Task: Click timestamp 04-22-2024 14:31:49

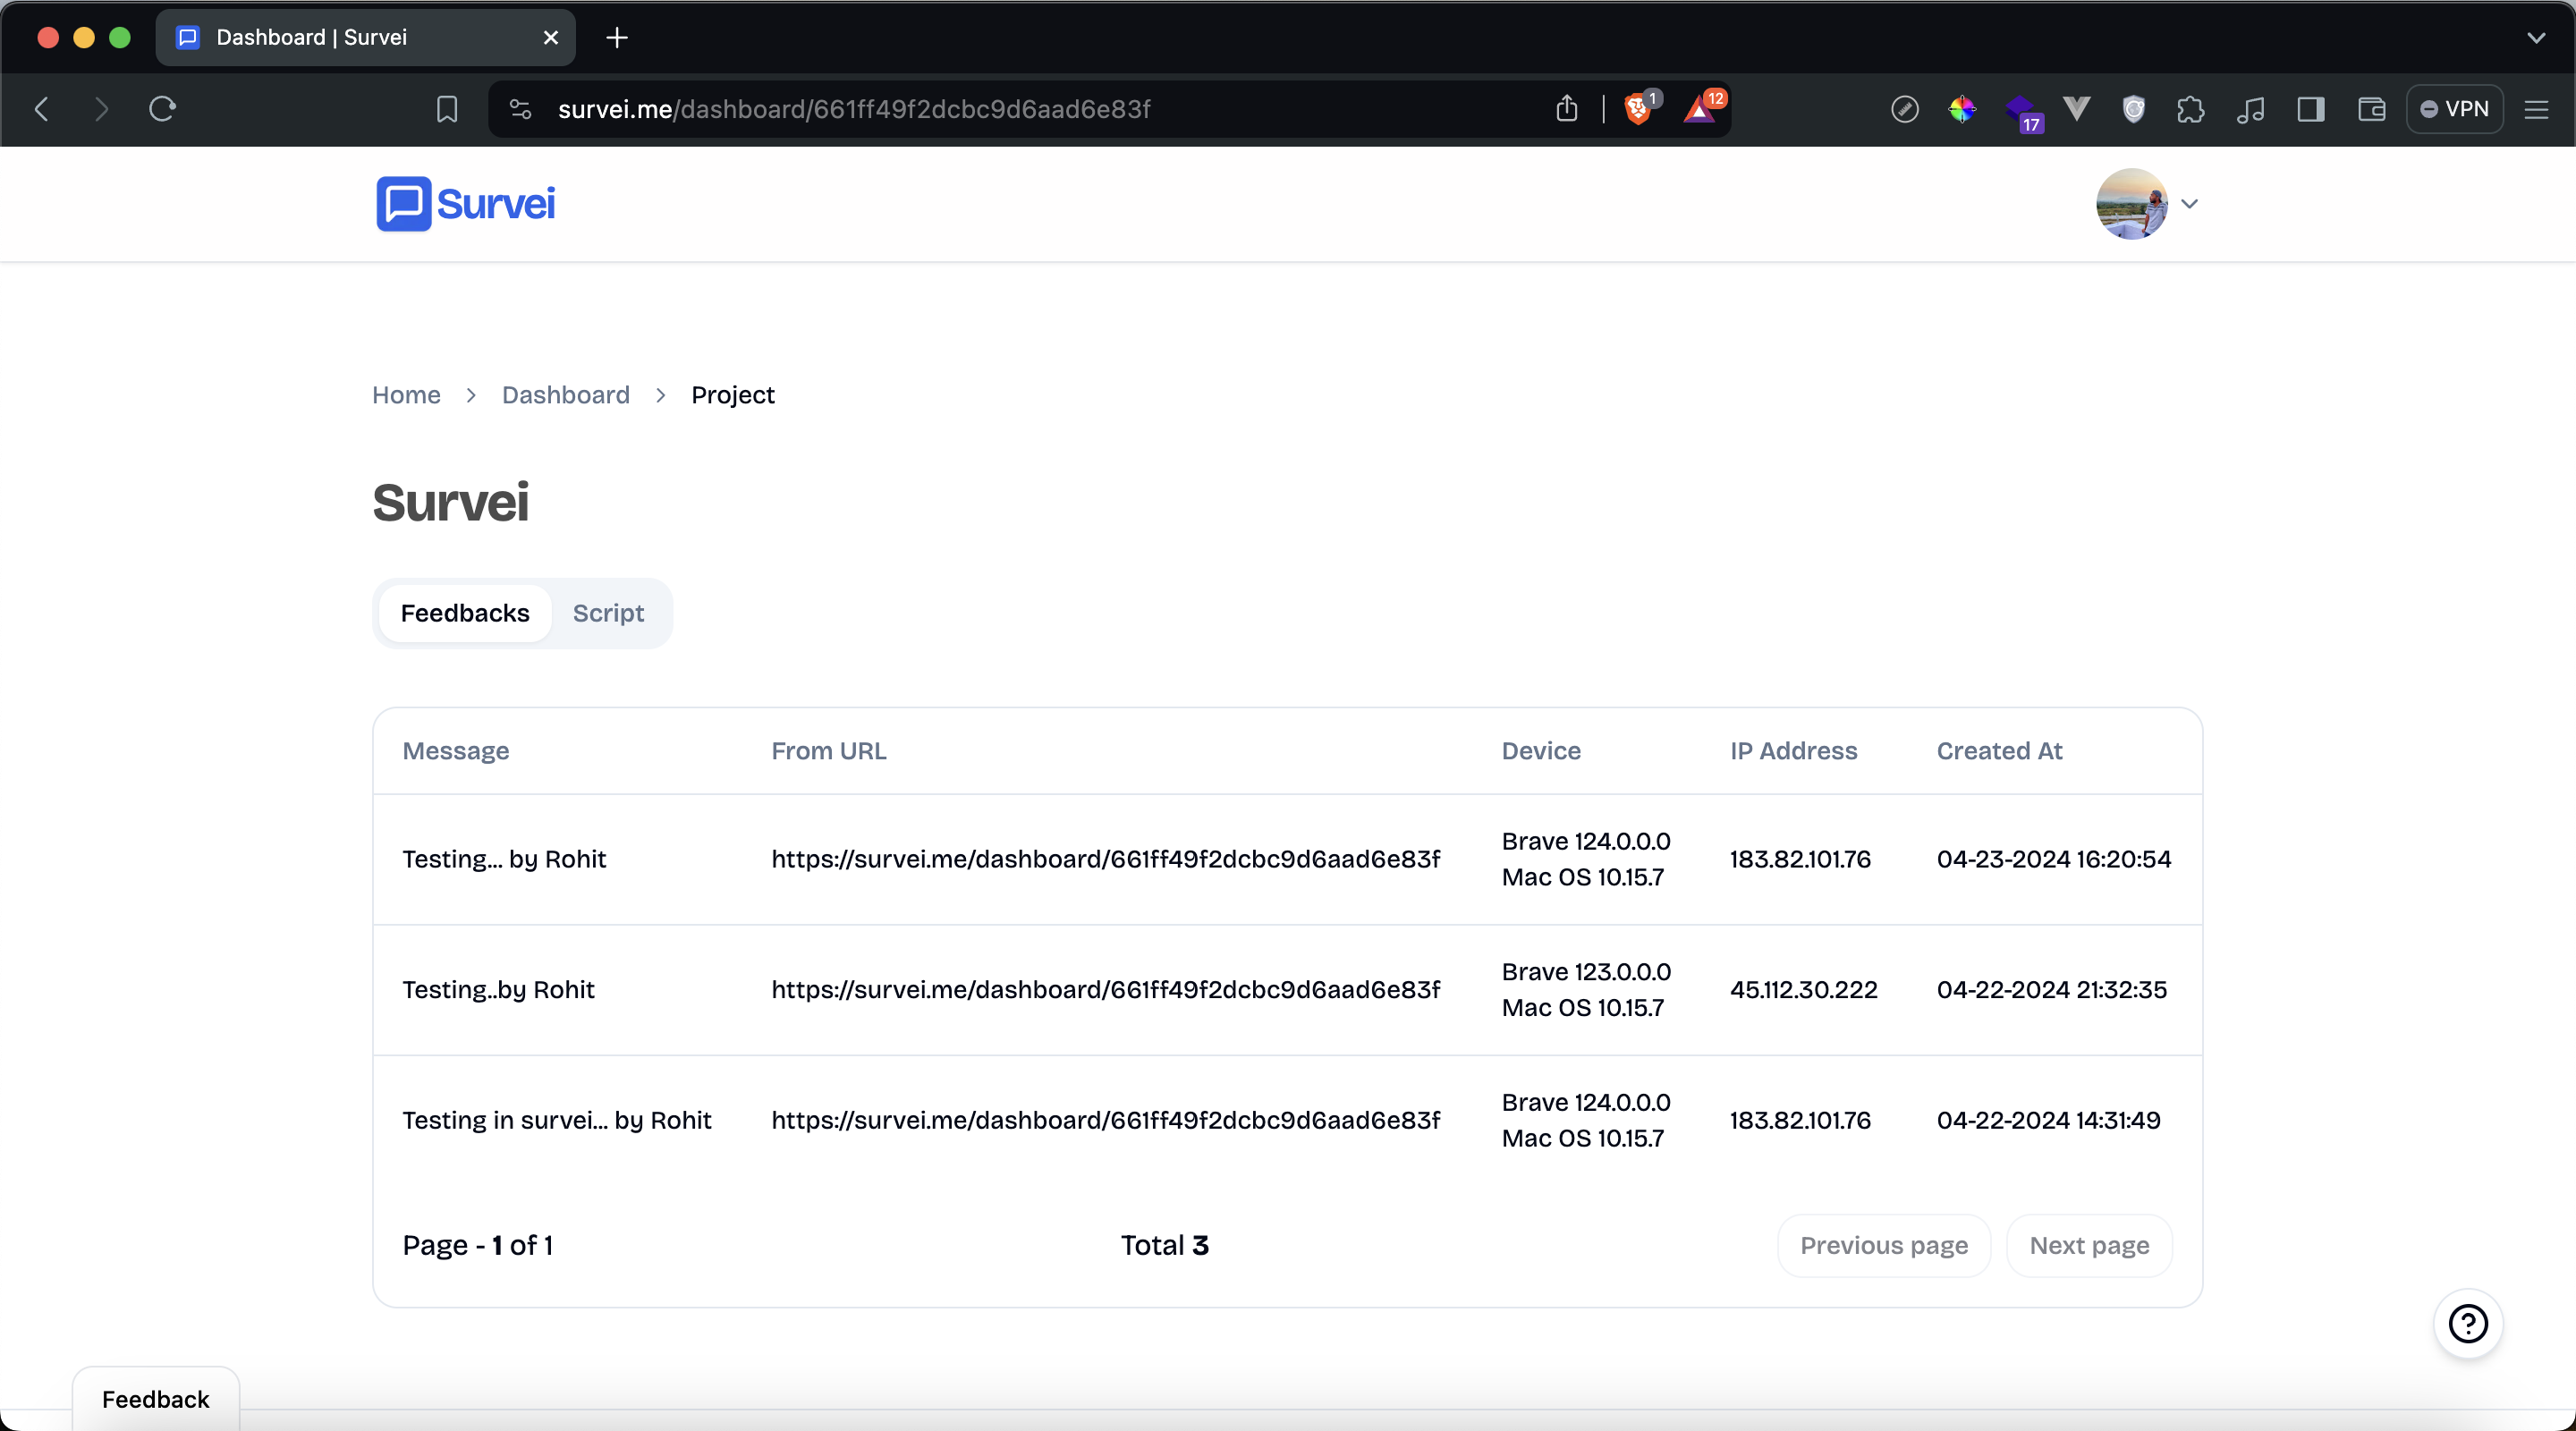Action: 2048,1120
